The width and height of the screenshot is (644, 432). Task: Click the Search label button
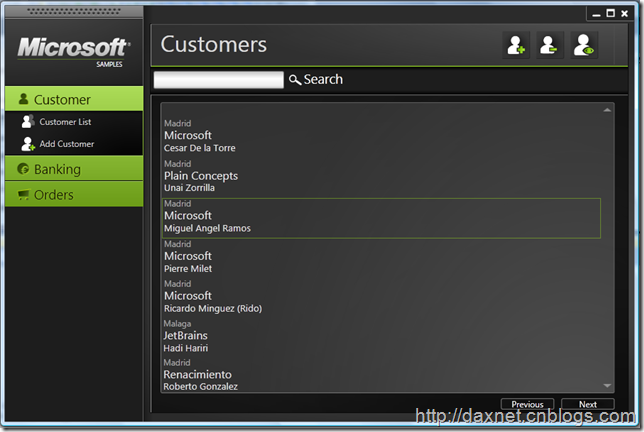coord(323,80)
